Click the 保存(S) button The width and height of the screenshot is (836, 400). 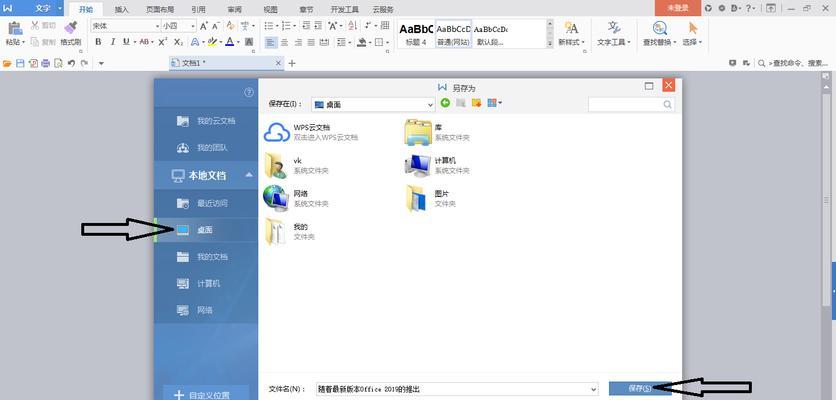click(640, 388)
